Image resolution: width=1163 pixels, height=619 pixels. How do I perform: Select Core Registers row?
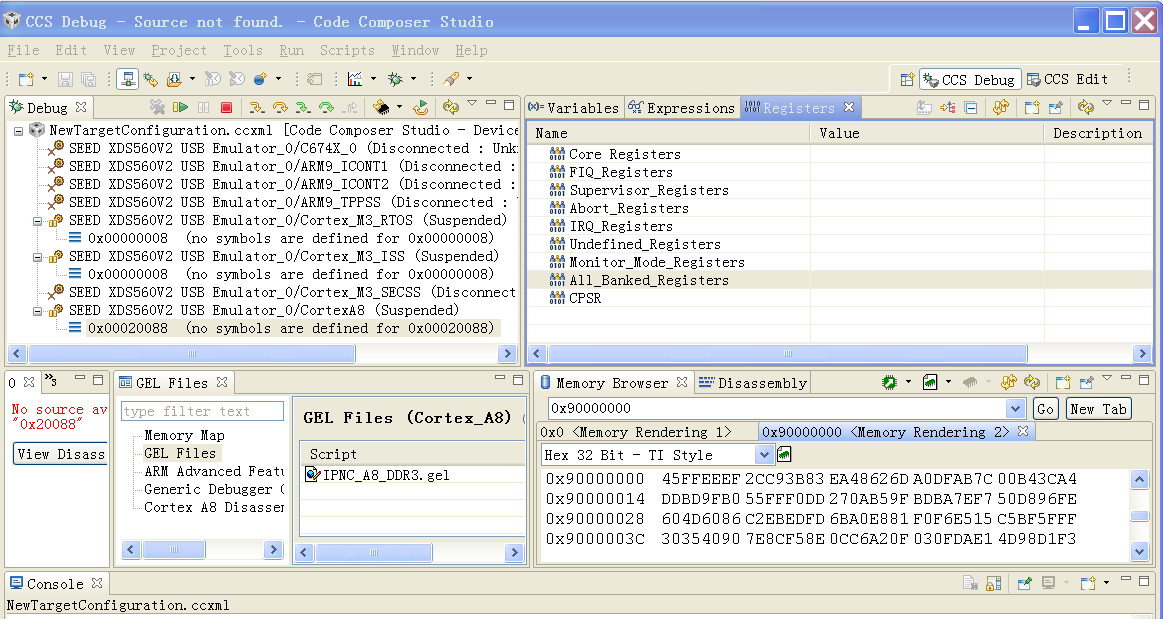click(625, 154)
